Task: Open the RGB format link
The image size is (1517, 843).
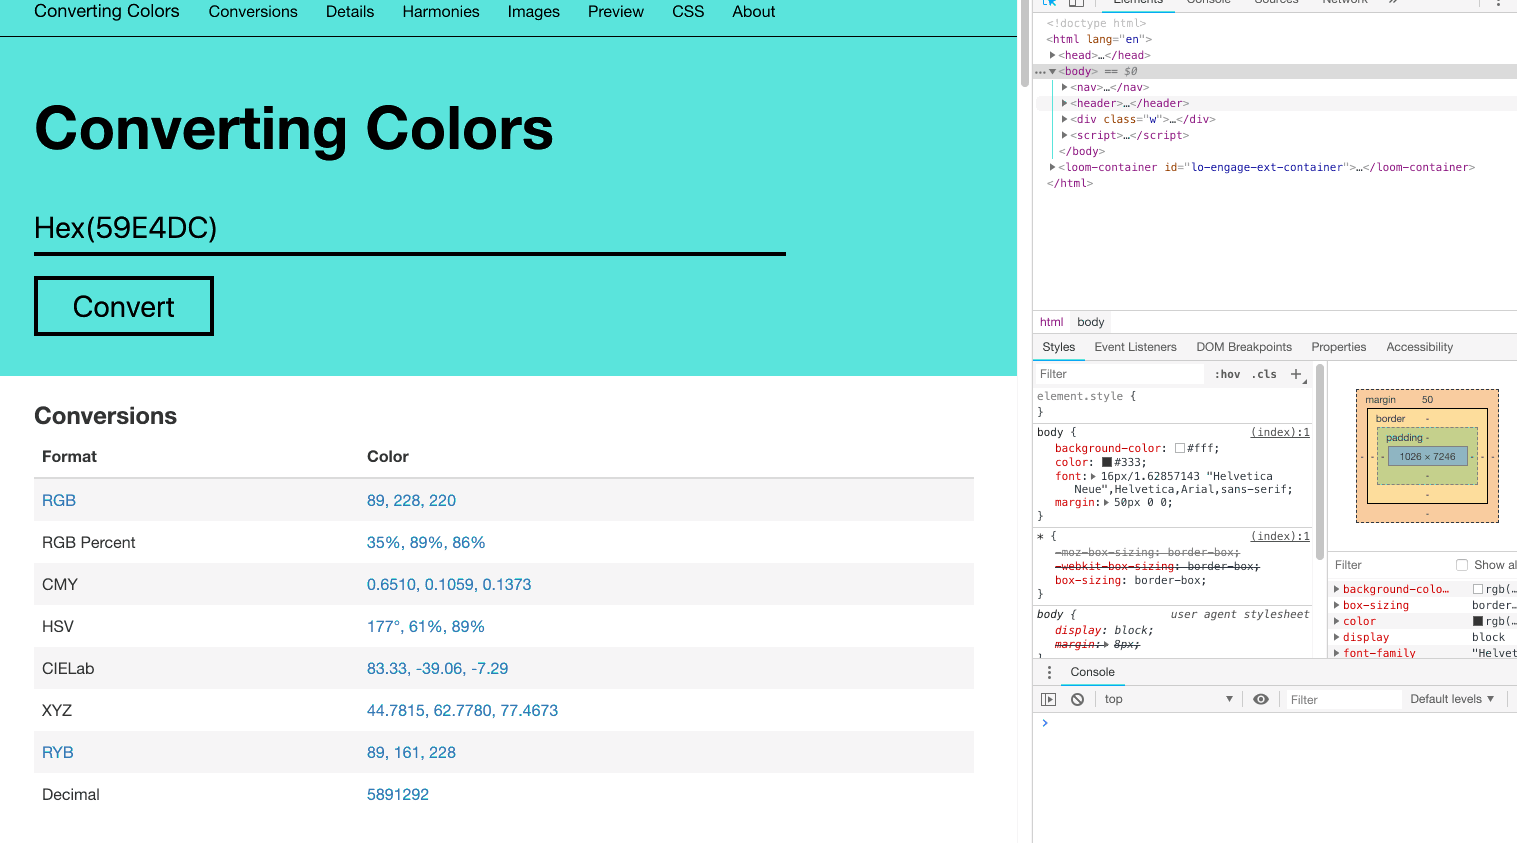Action: click(x=59, y=500)
